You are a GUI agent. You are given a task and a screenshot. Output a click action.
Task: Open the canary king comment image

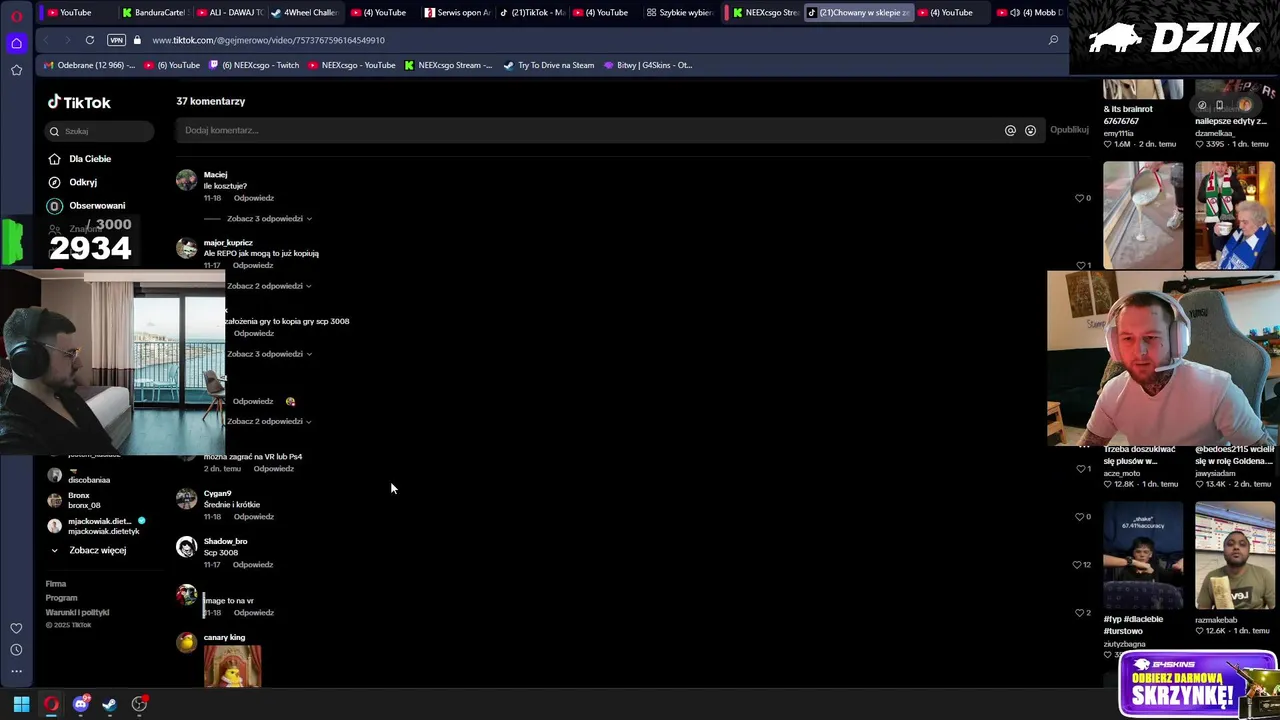tap(232, 666)
